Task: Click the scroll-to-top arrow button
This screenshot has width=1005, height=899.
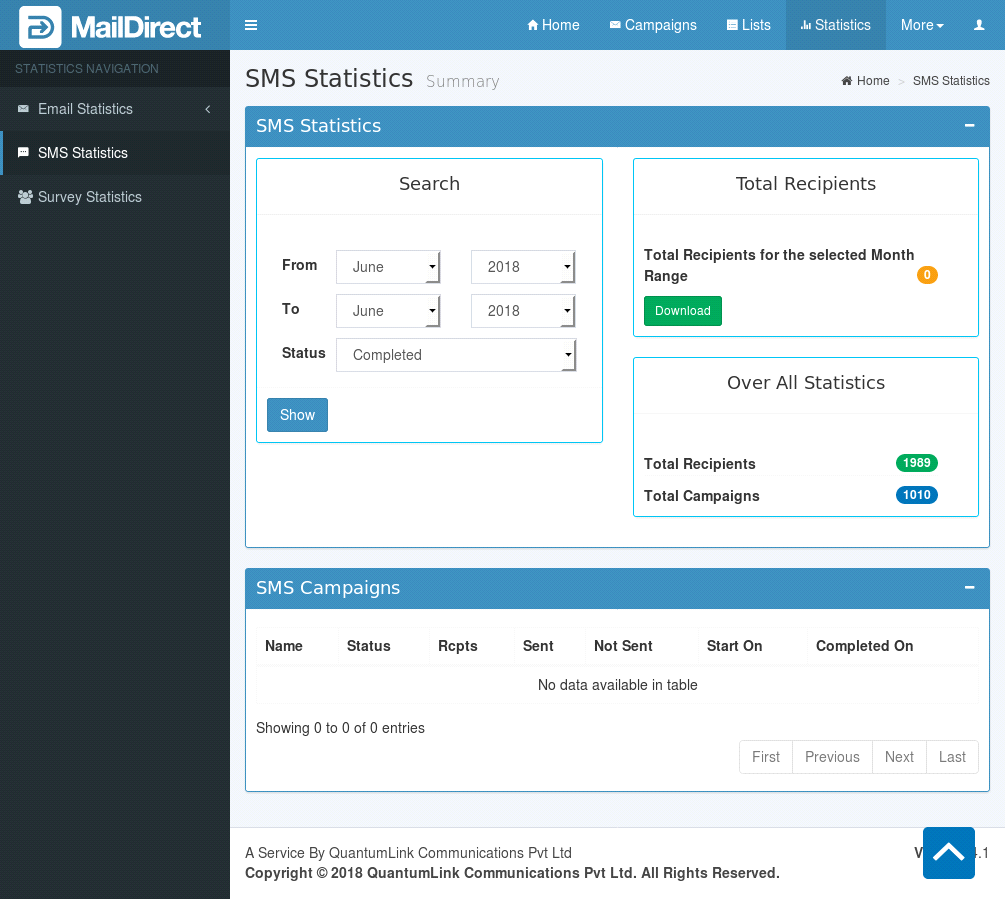Action: point(948,853)
